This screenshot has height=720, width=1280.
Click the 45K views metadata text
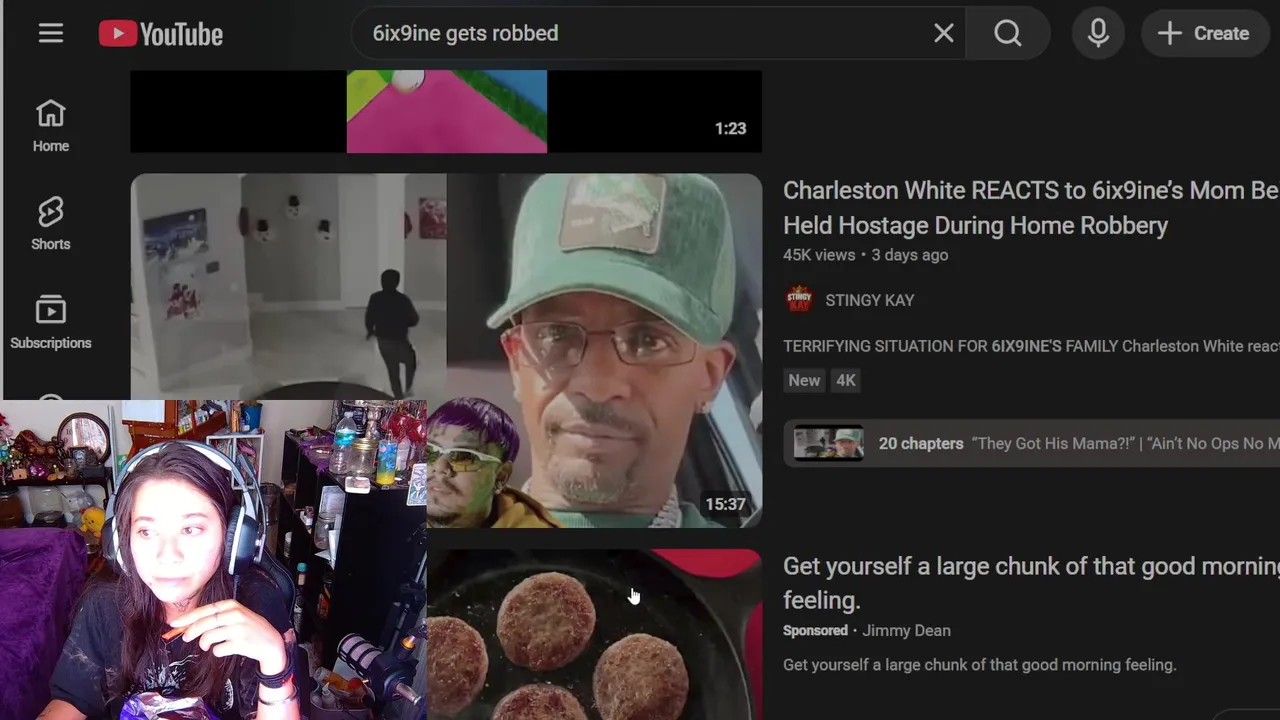point(819,255)
